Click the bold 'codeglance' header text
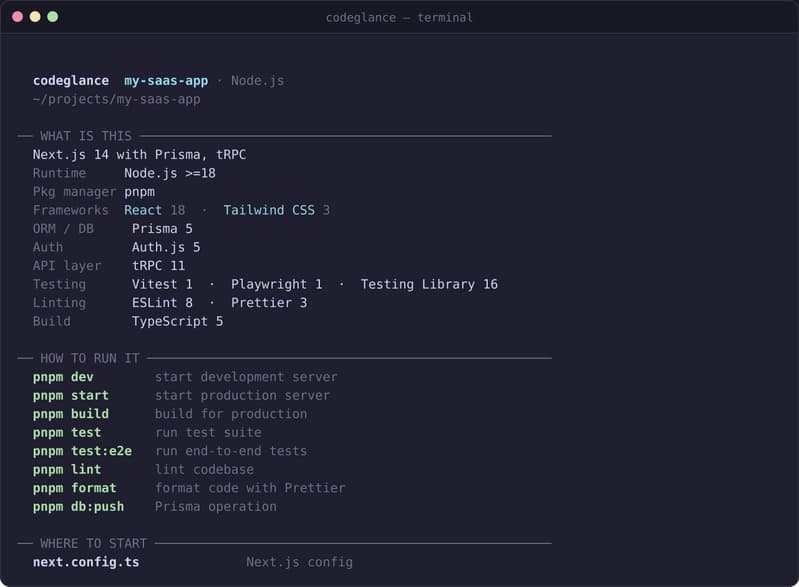Image resolution: width=799 pixels, height=587 pixels. (x=71, y=81)
